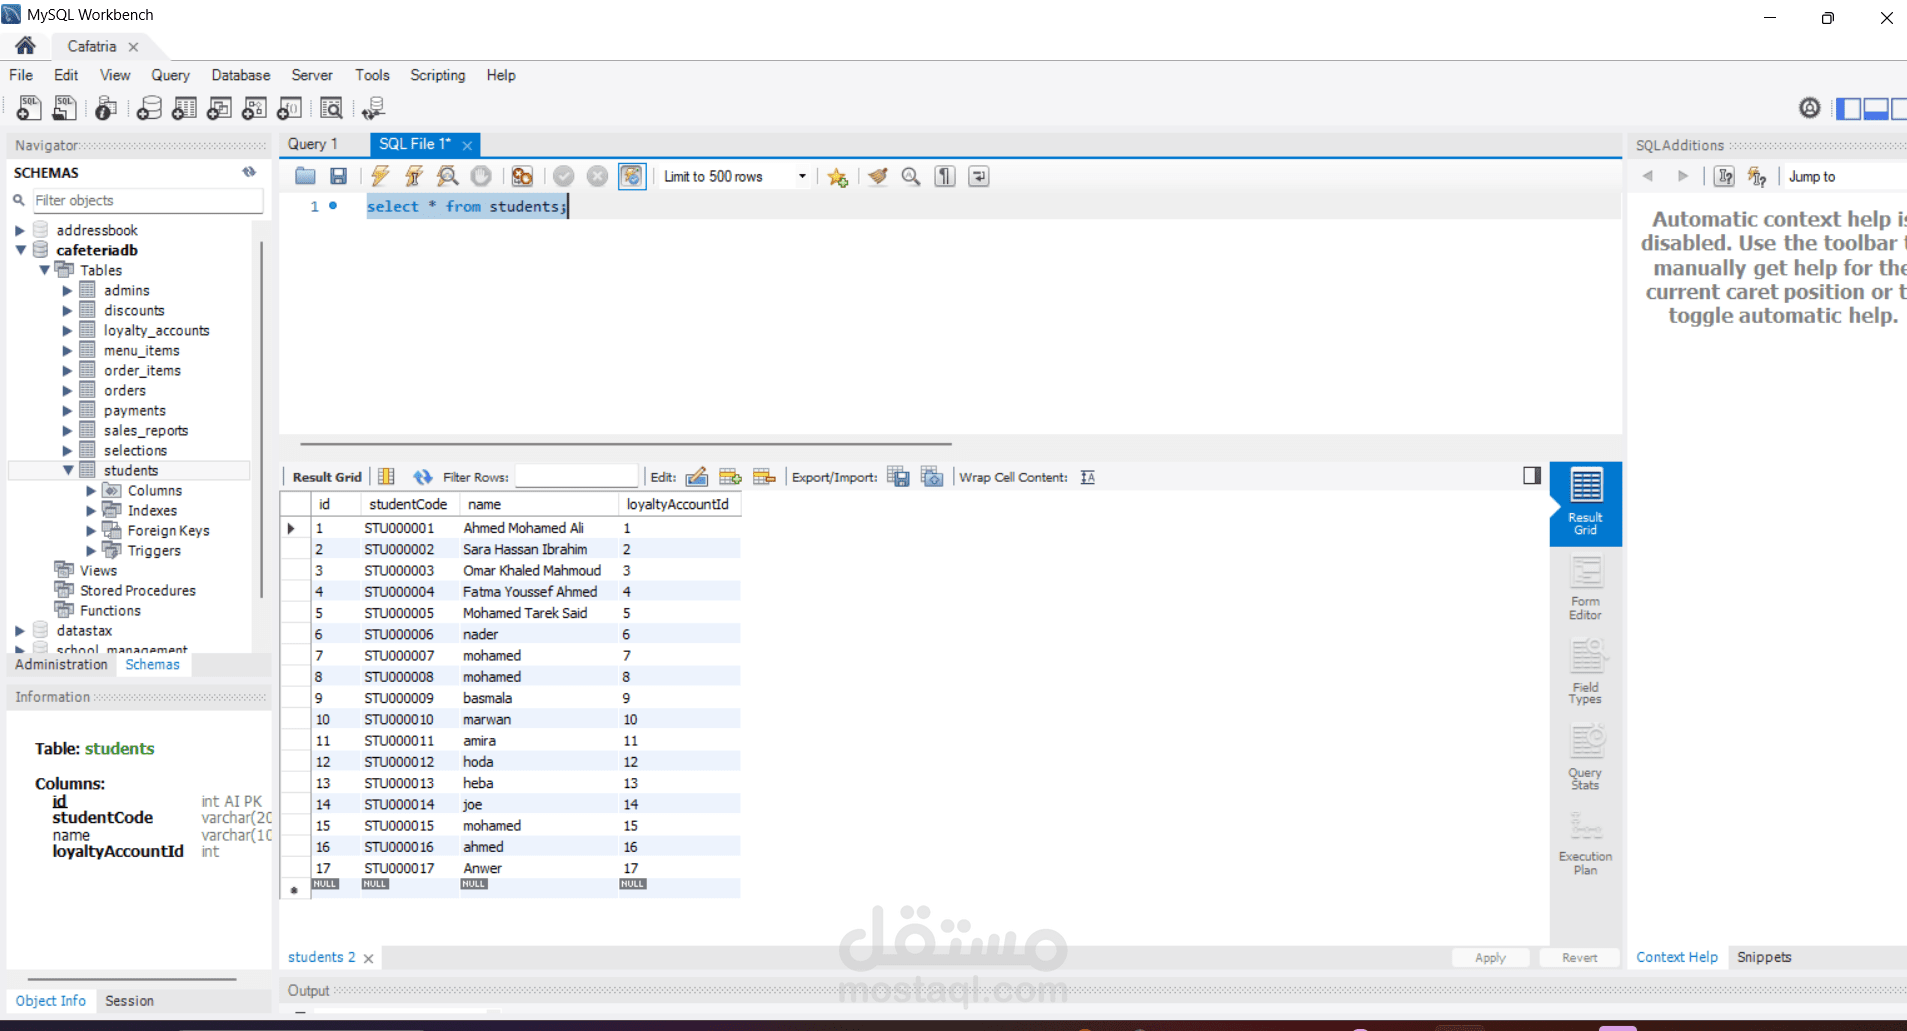Click the Filter objects field
This screenshot has width=1907, height=1031.
pyautogui.click(x=148, y=200)
